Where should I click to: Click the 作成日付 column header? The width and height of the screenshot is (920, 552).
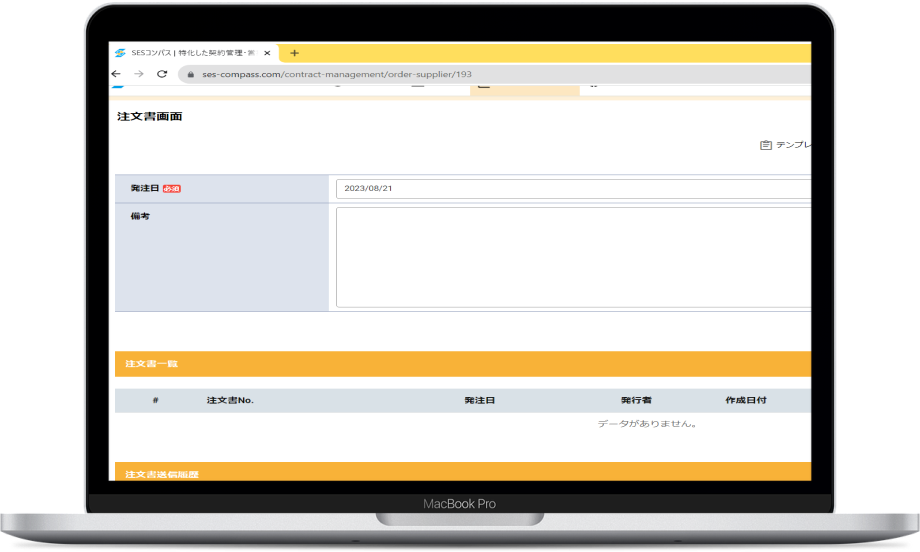[x=746, y=400]
